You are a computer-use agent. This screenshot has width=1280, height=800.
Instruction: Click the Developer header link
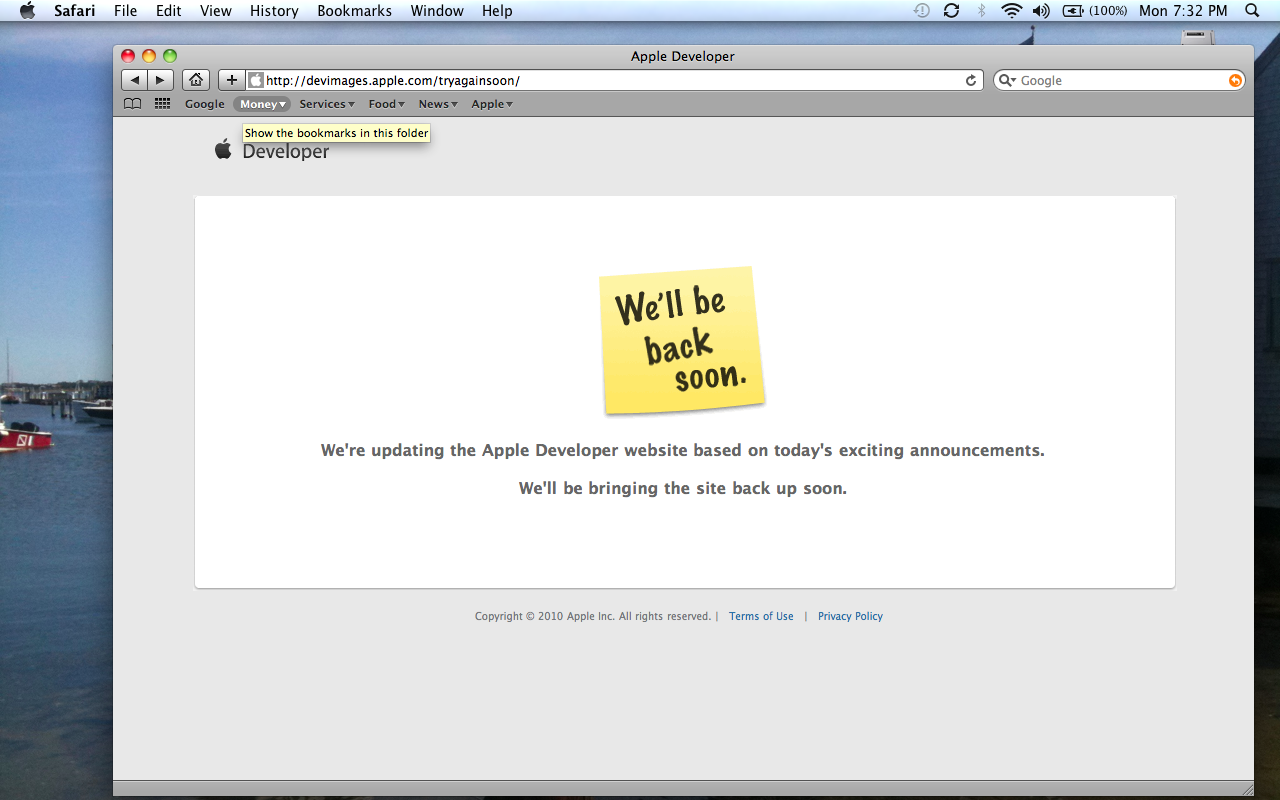[286, 151]
